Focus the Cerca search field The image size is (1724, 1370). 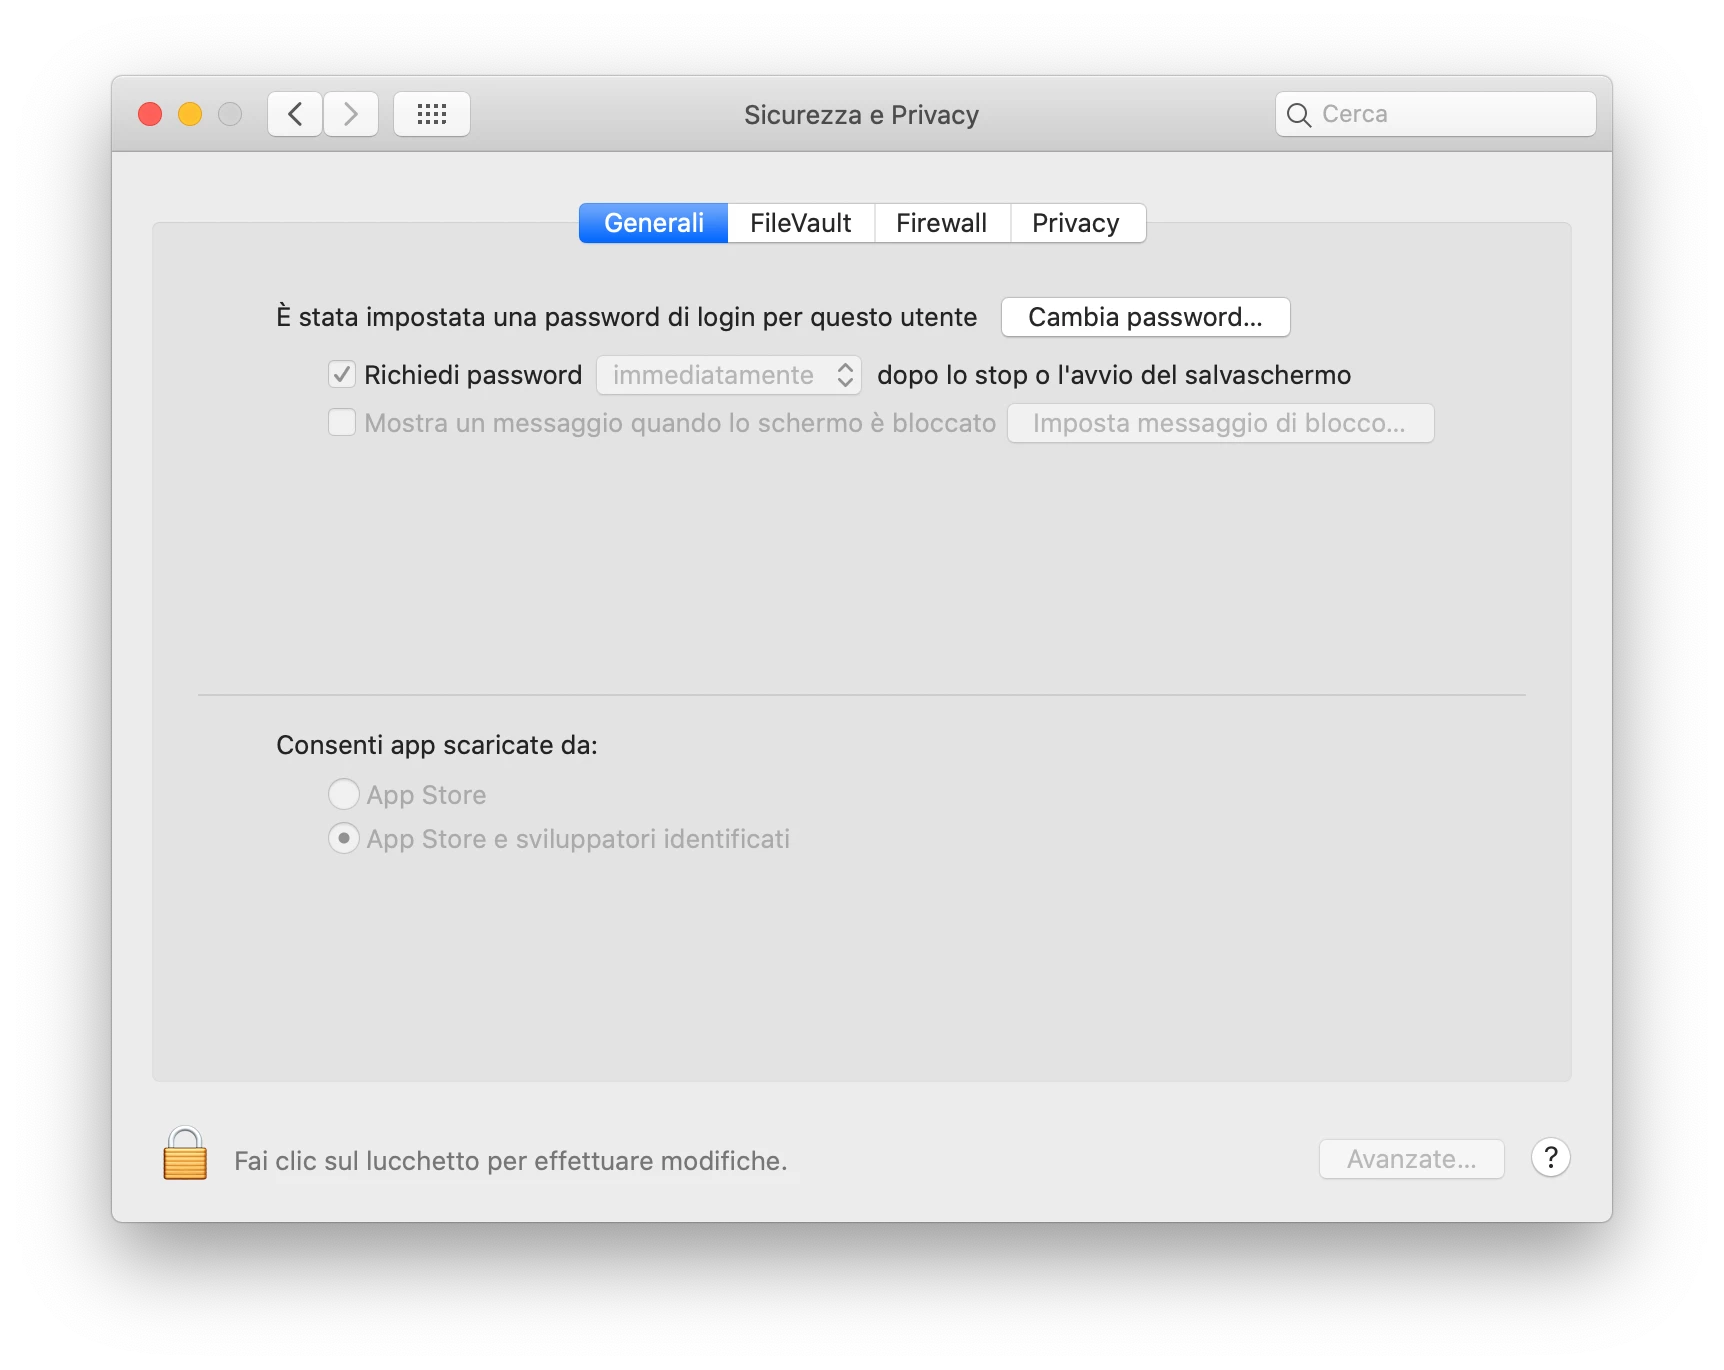(1436, 114)
